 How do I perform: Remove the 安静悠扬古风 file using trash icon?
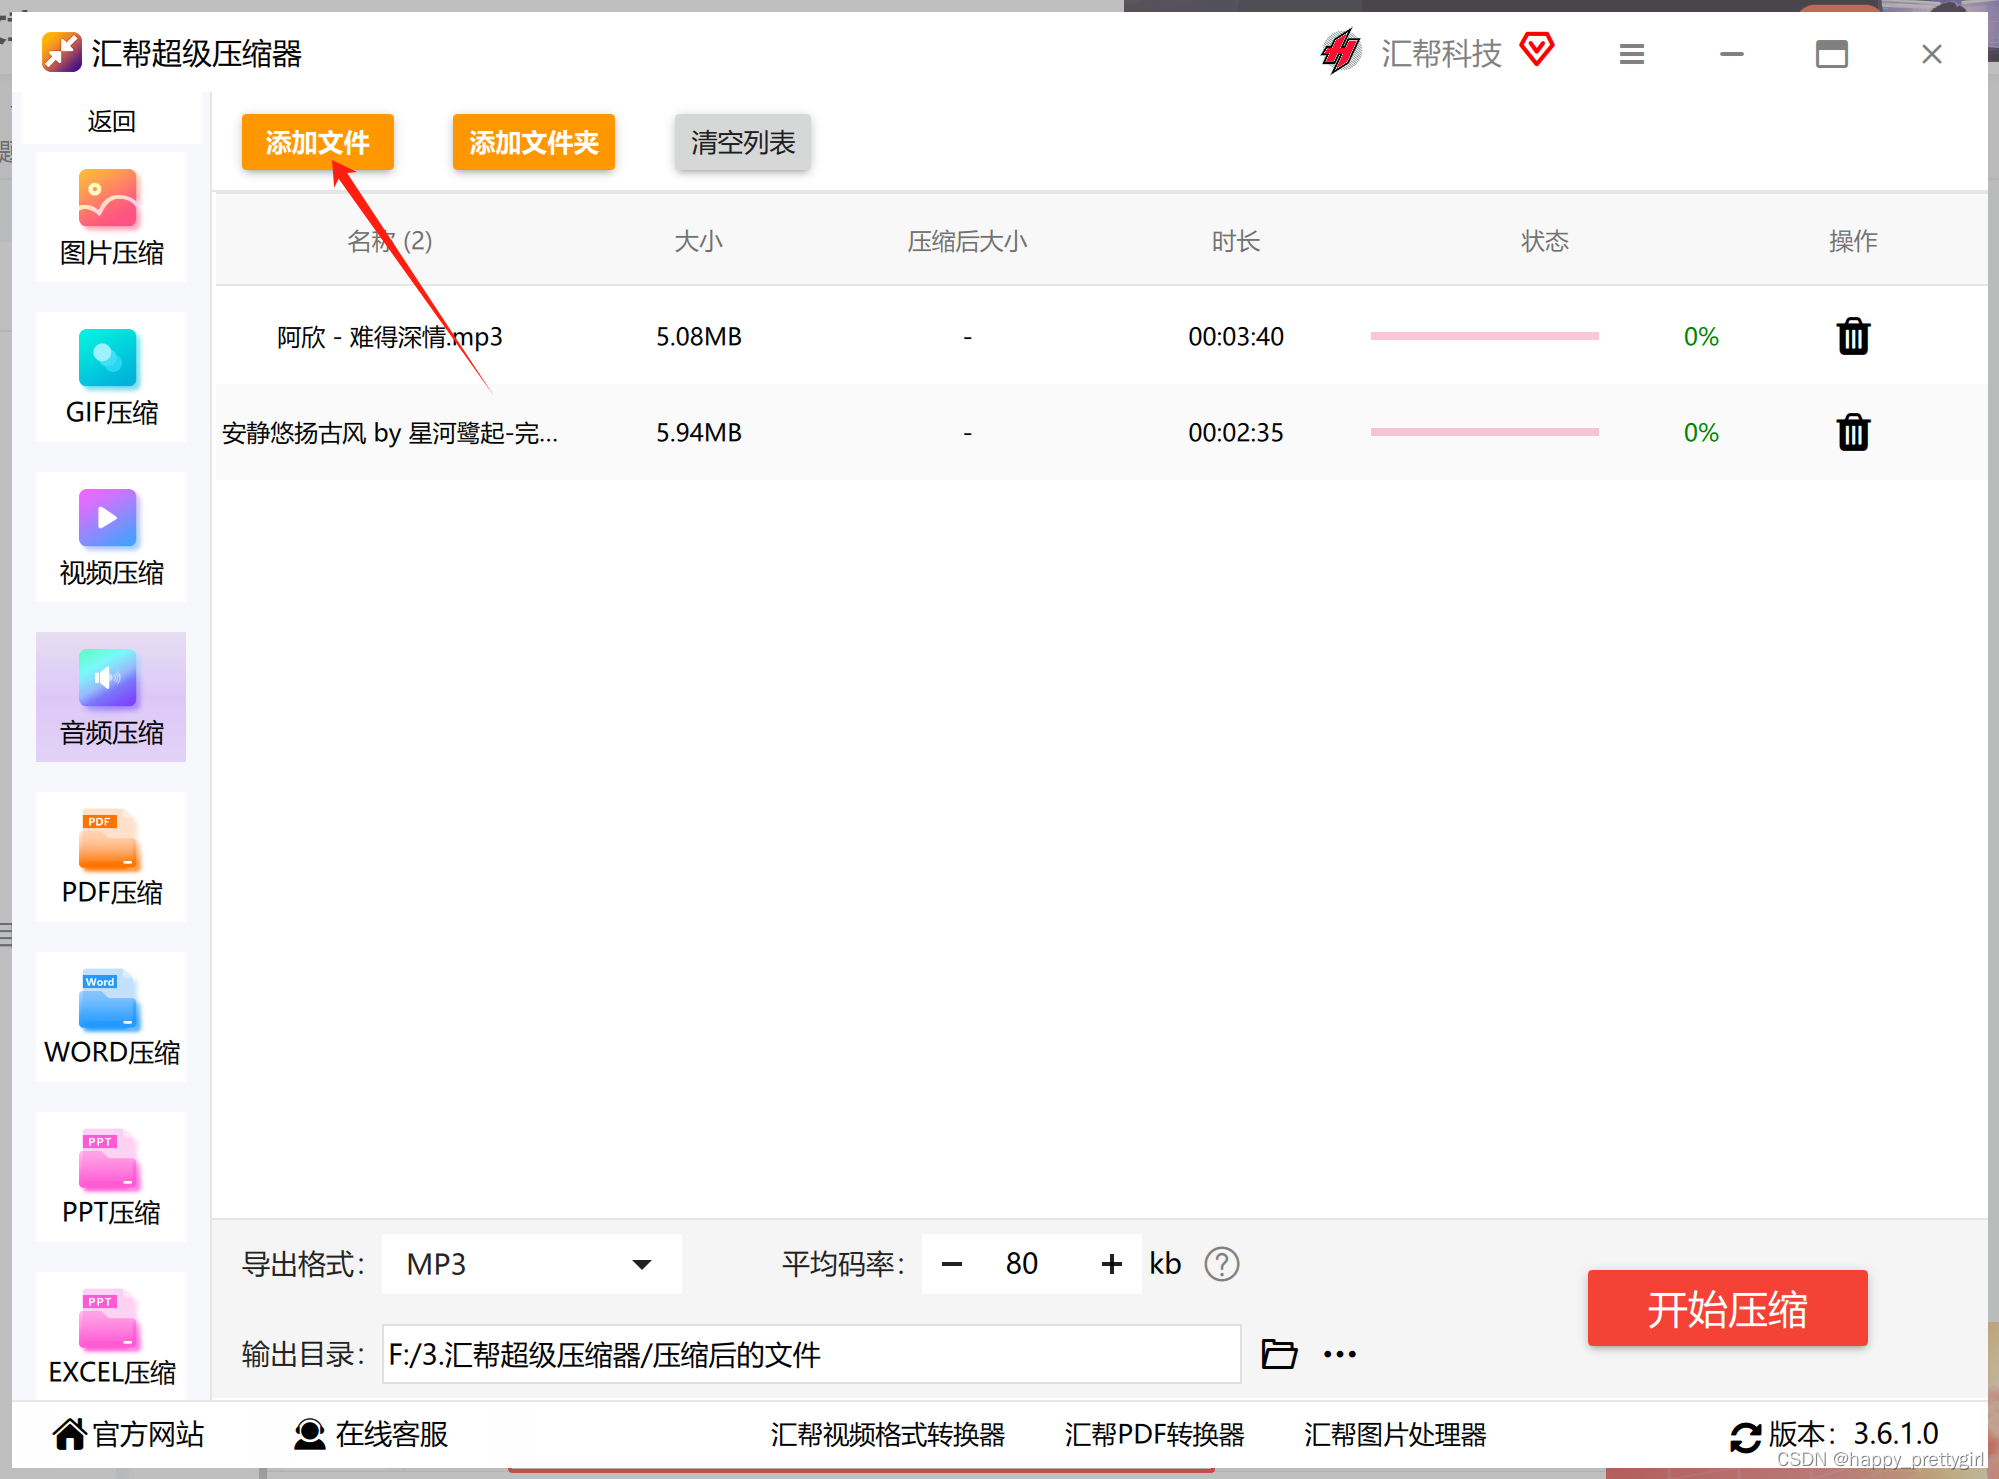[1852, 433]
